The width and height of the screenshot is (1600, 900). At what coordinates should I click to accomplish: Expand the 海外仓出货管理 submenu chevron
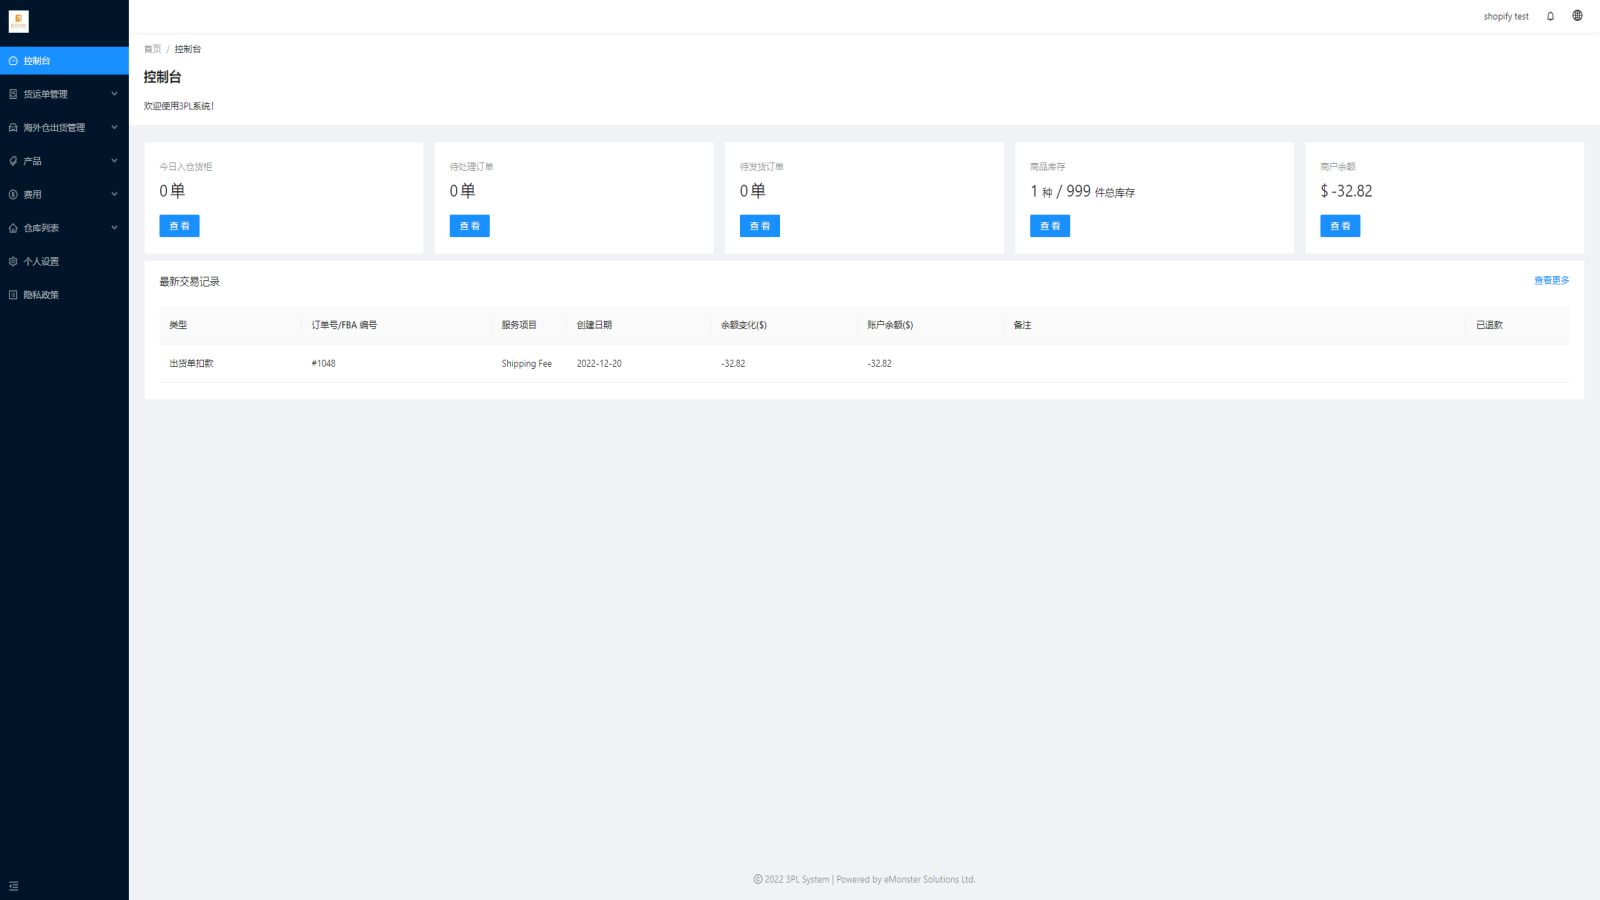114,128
